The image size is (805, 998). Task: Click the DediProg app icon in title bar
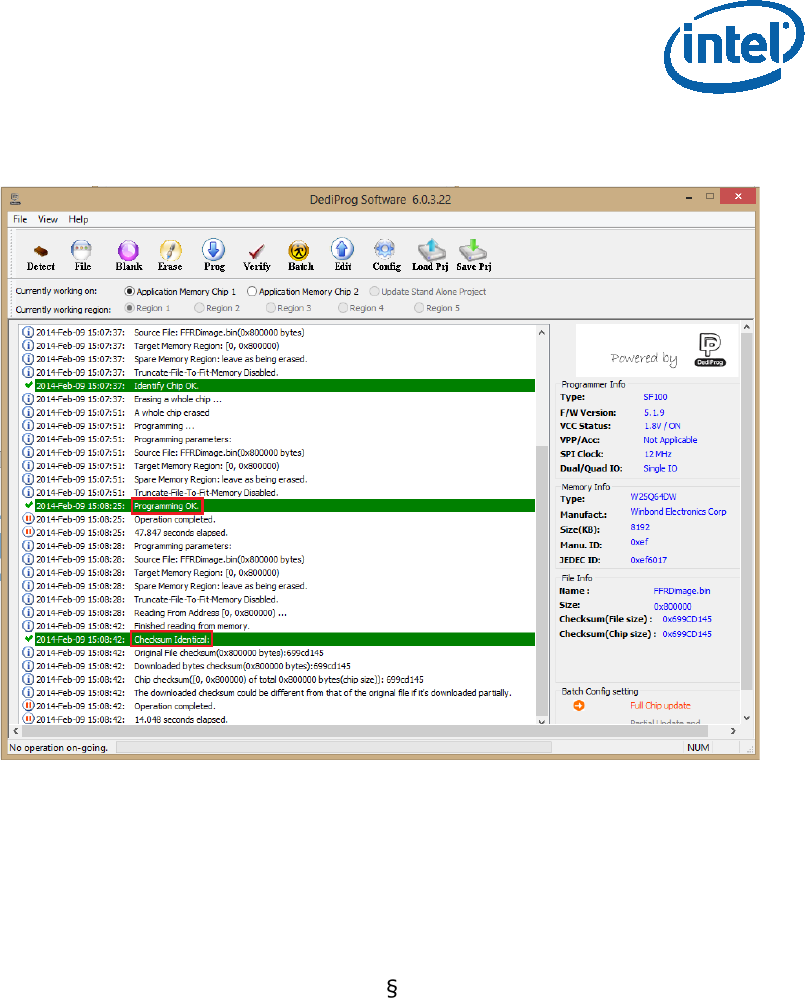(x=16, y=199)
